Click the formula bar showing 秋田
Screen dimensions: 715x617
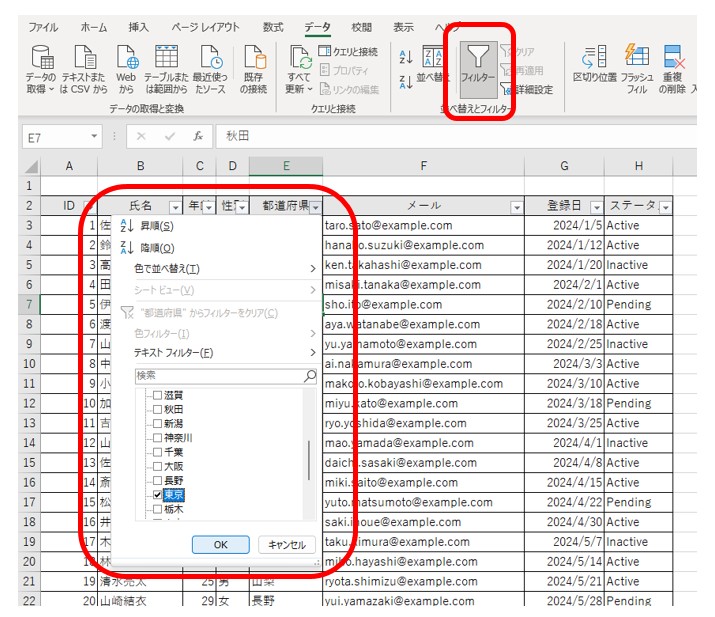pyautogui.click(x=456, y=136)
